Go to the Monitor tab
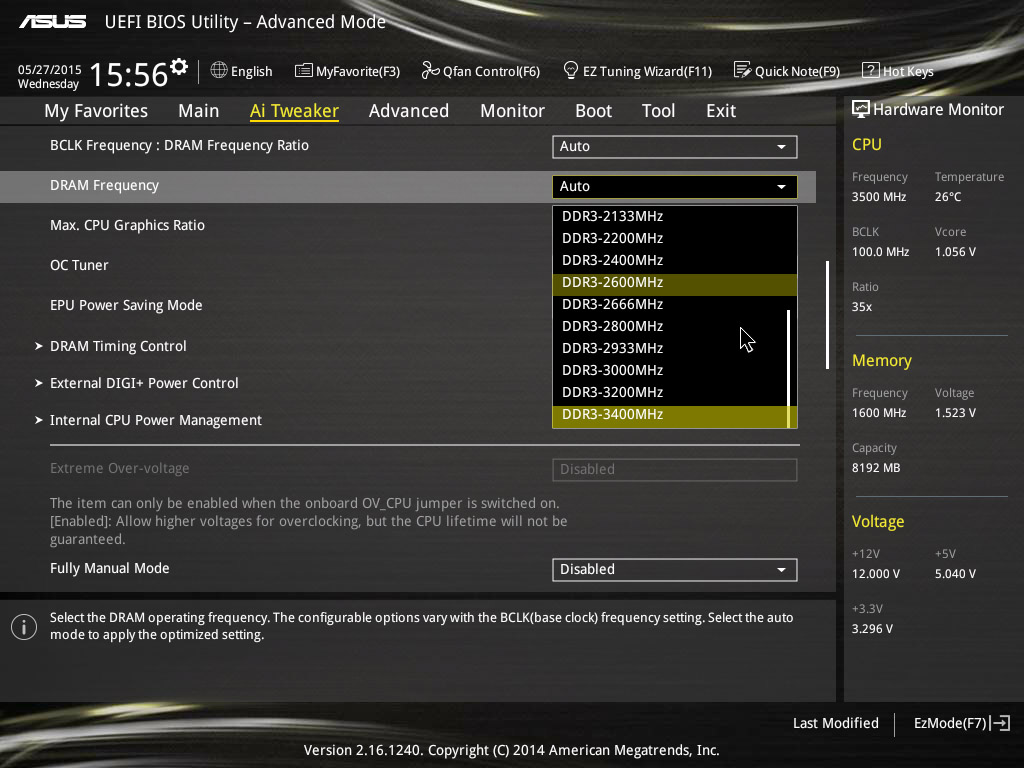The height and width of the screenshot is (768, 1024). coord(513,111)
